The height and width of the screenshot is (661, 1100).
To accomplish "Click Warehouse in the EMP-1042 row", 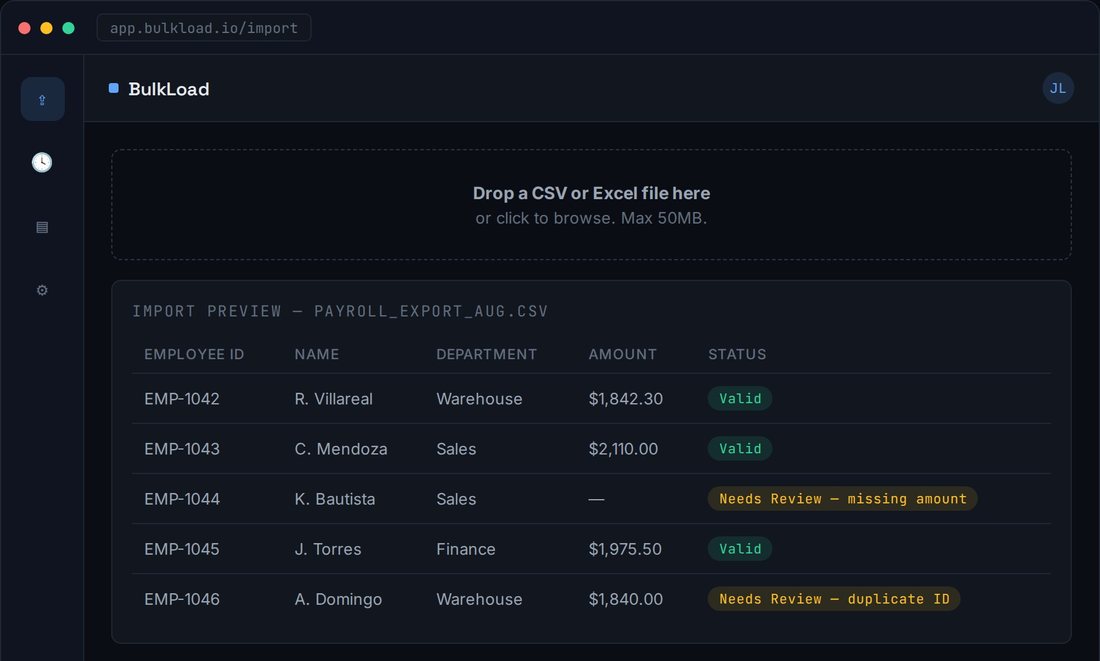I will 479,399.
